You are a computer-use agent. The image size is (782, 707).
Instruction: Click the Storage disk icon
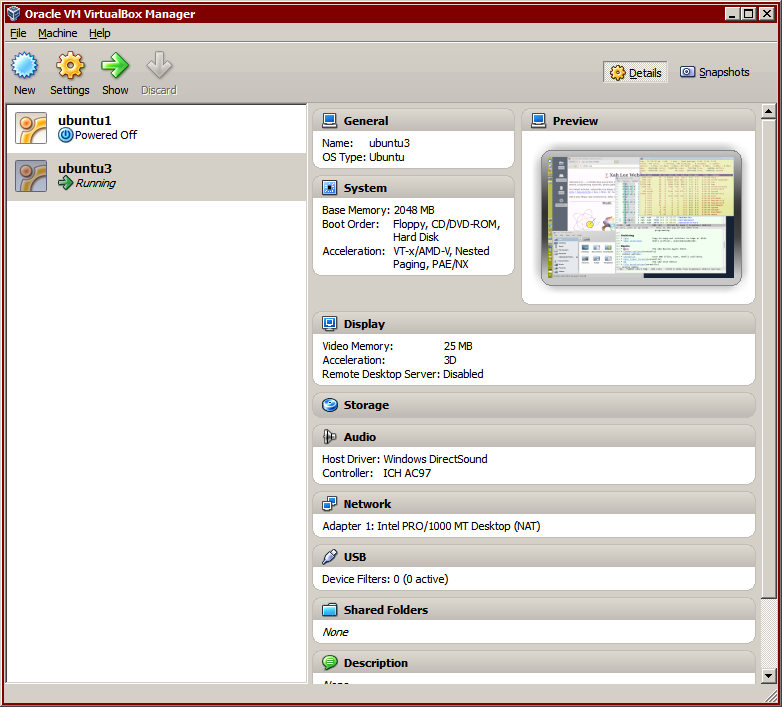pyautogui.click(x=329, y=405)
